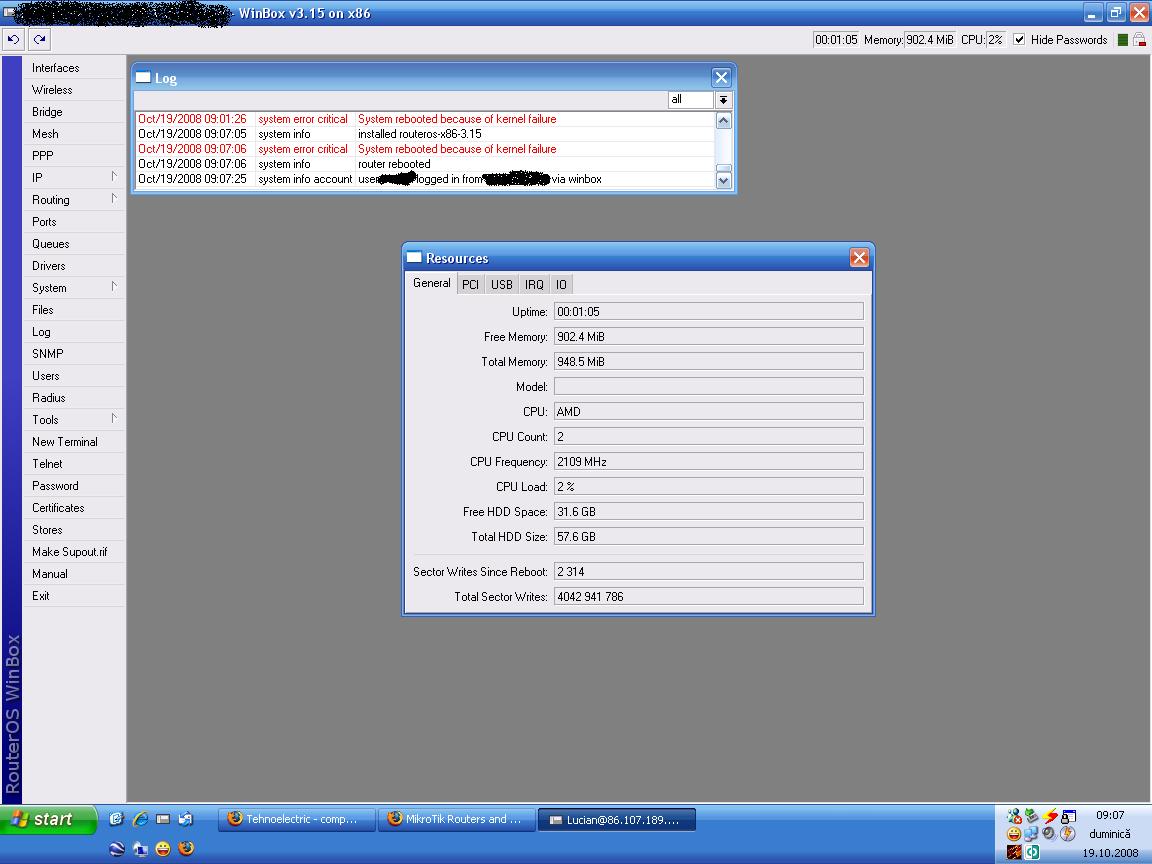
Task: Click Make Supout.rif
Action: (x=73, y=552)
